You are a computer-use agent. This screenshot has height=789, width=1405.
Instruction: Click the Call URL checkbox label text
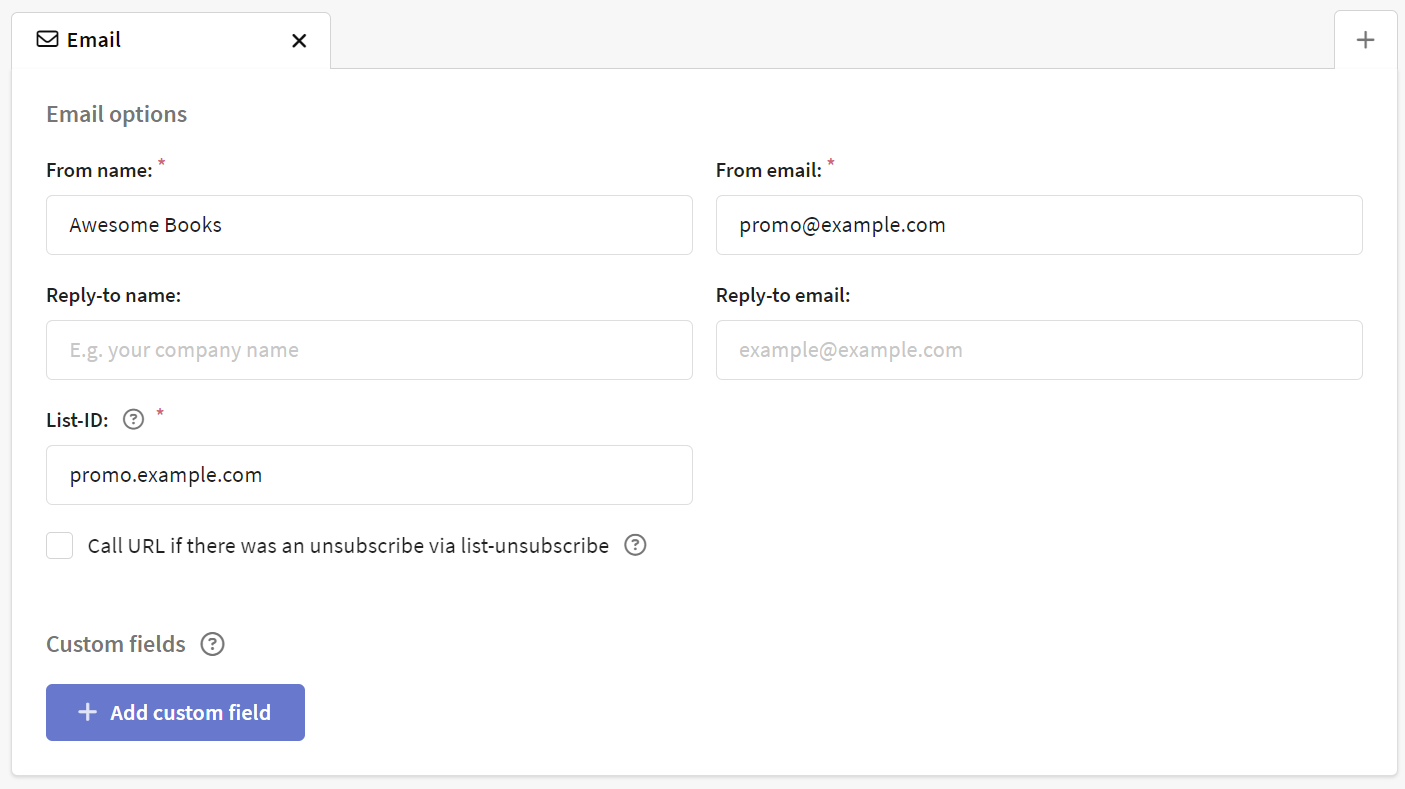tap(348, 546)
